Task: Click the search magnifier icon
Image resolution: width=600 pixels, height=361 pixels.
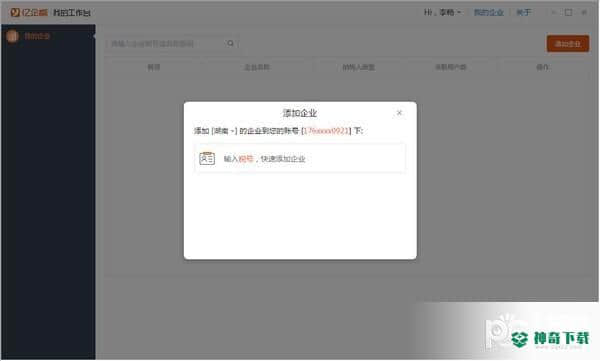Action: click(230, 43)
